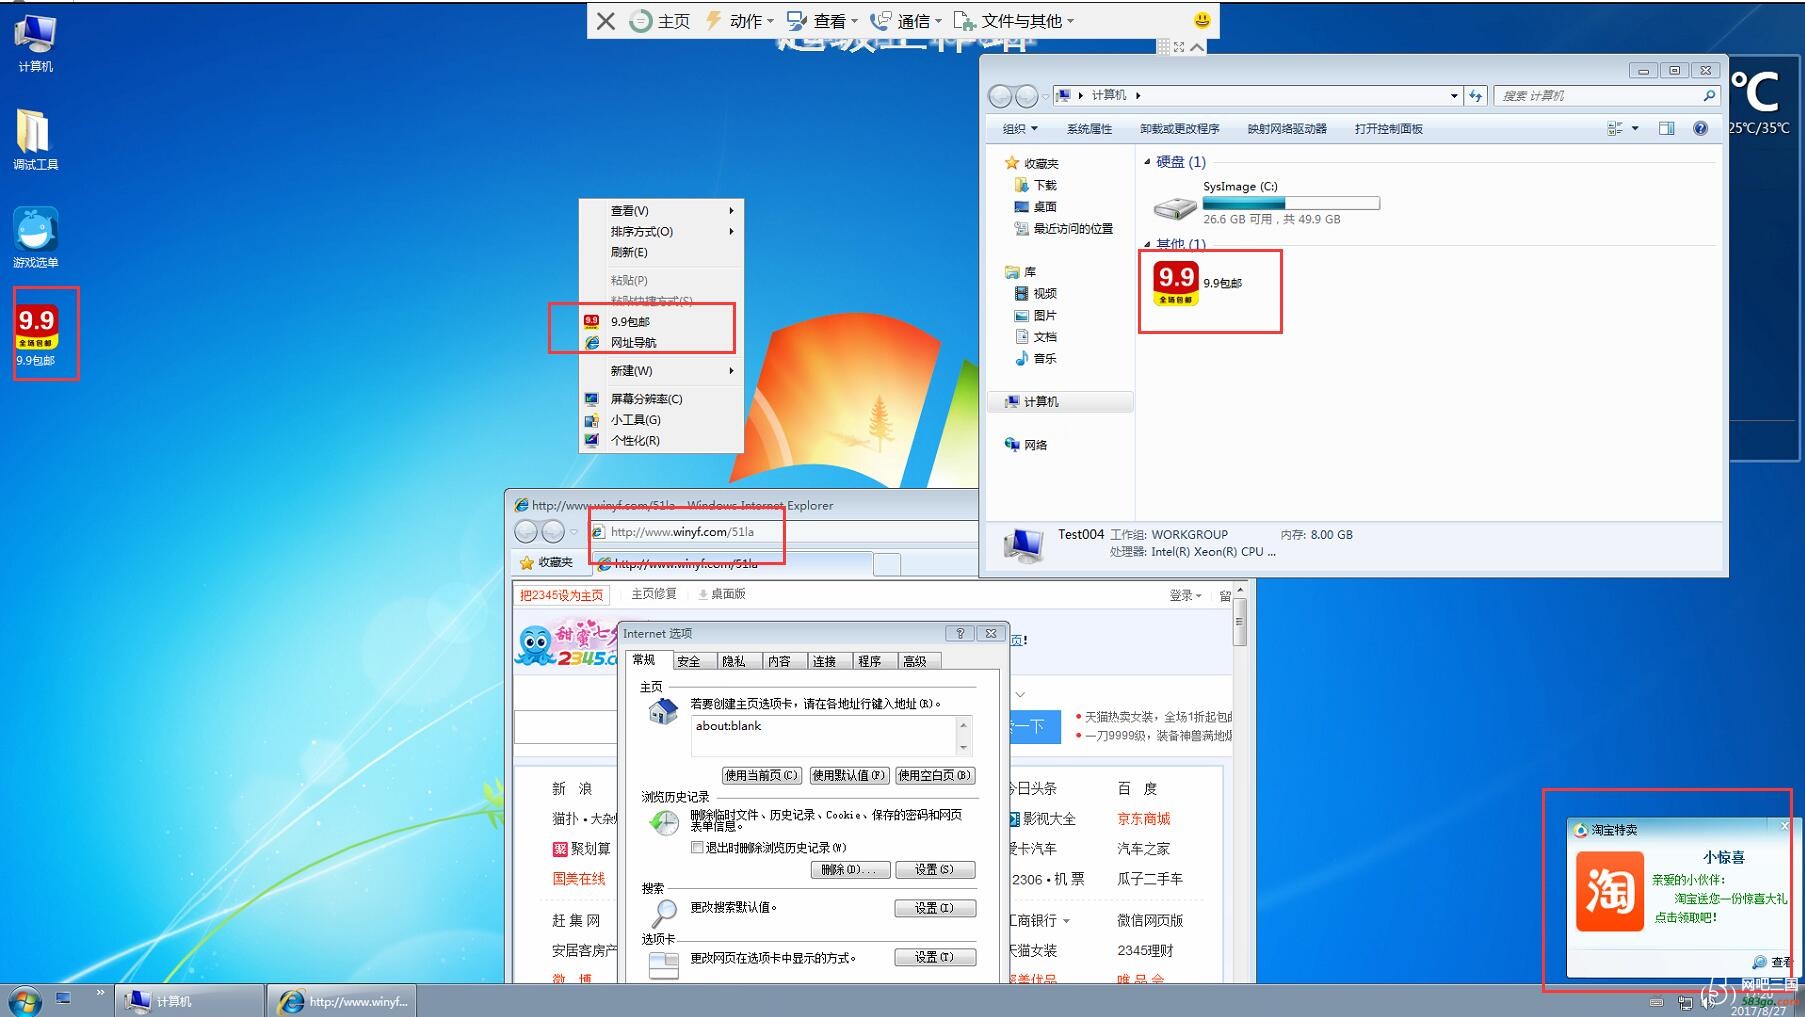Open the Explorer help icon
This screenshot has height=1017, width=1805.
(1700, 128)
